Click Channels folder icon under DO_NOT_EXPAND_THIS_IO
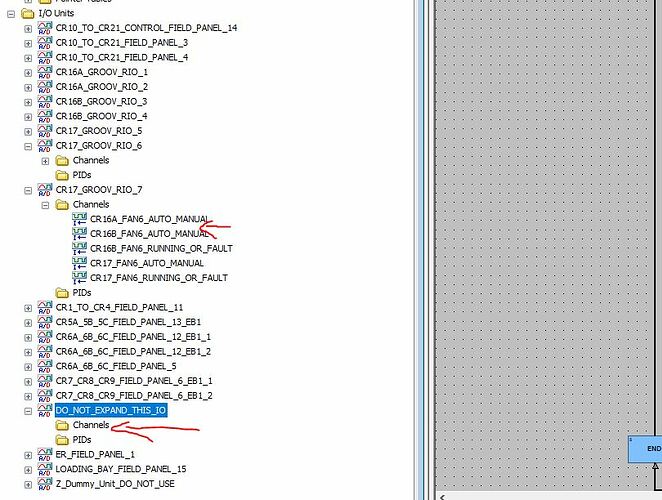Screen dimensions: 662x500 point(62,425)
